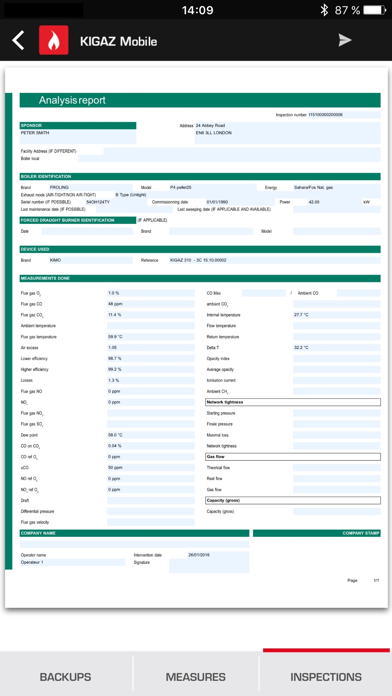Tap the back arrow icon

(x=18, y=40)
